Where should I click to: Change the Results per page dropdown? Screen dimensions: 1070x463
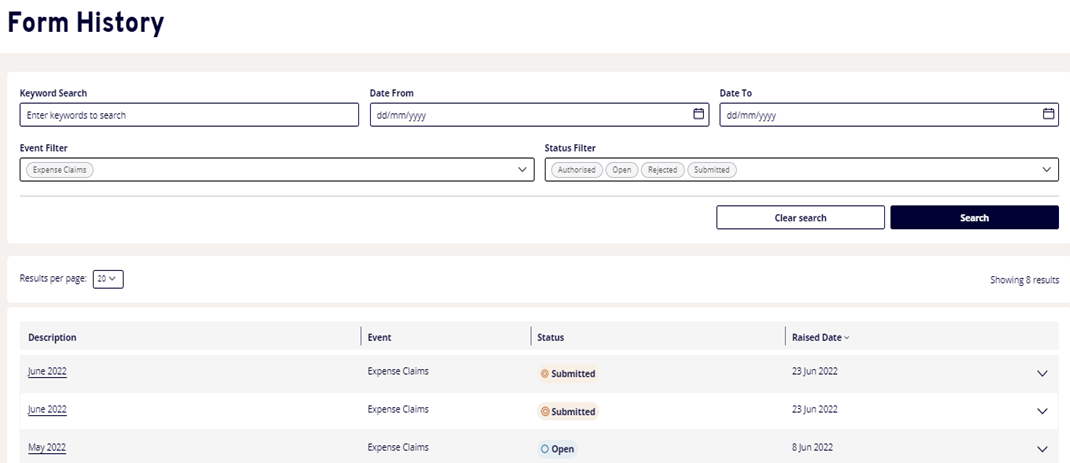tap(108, 279)
